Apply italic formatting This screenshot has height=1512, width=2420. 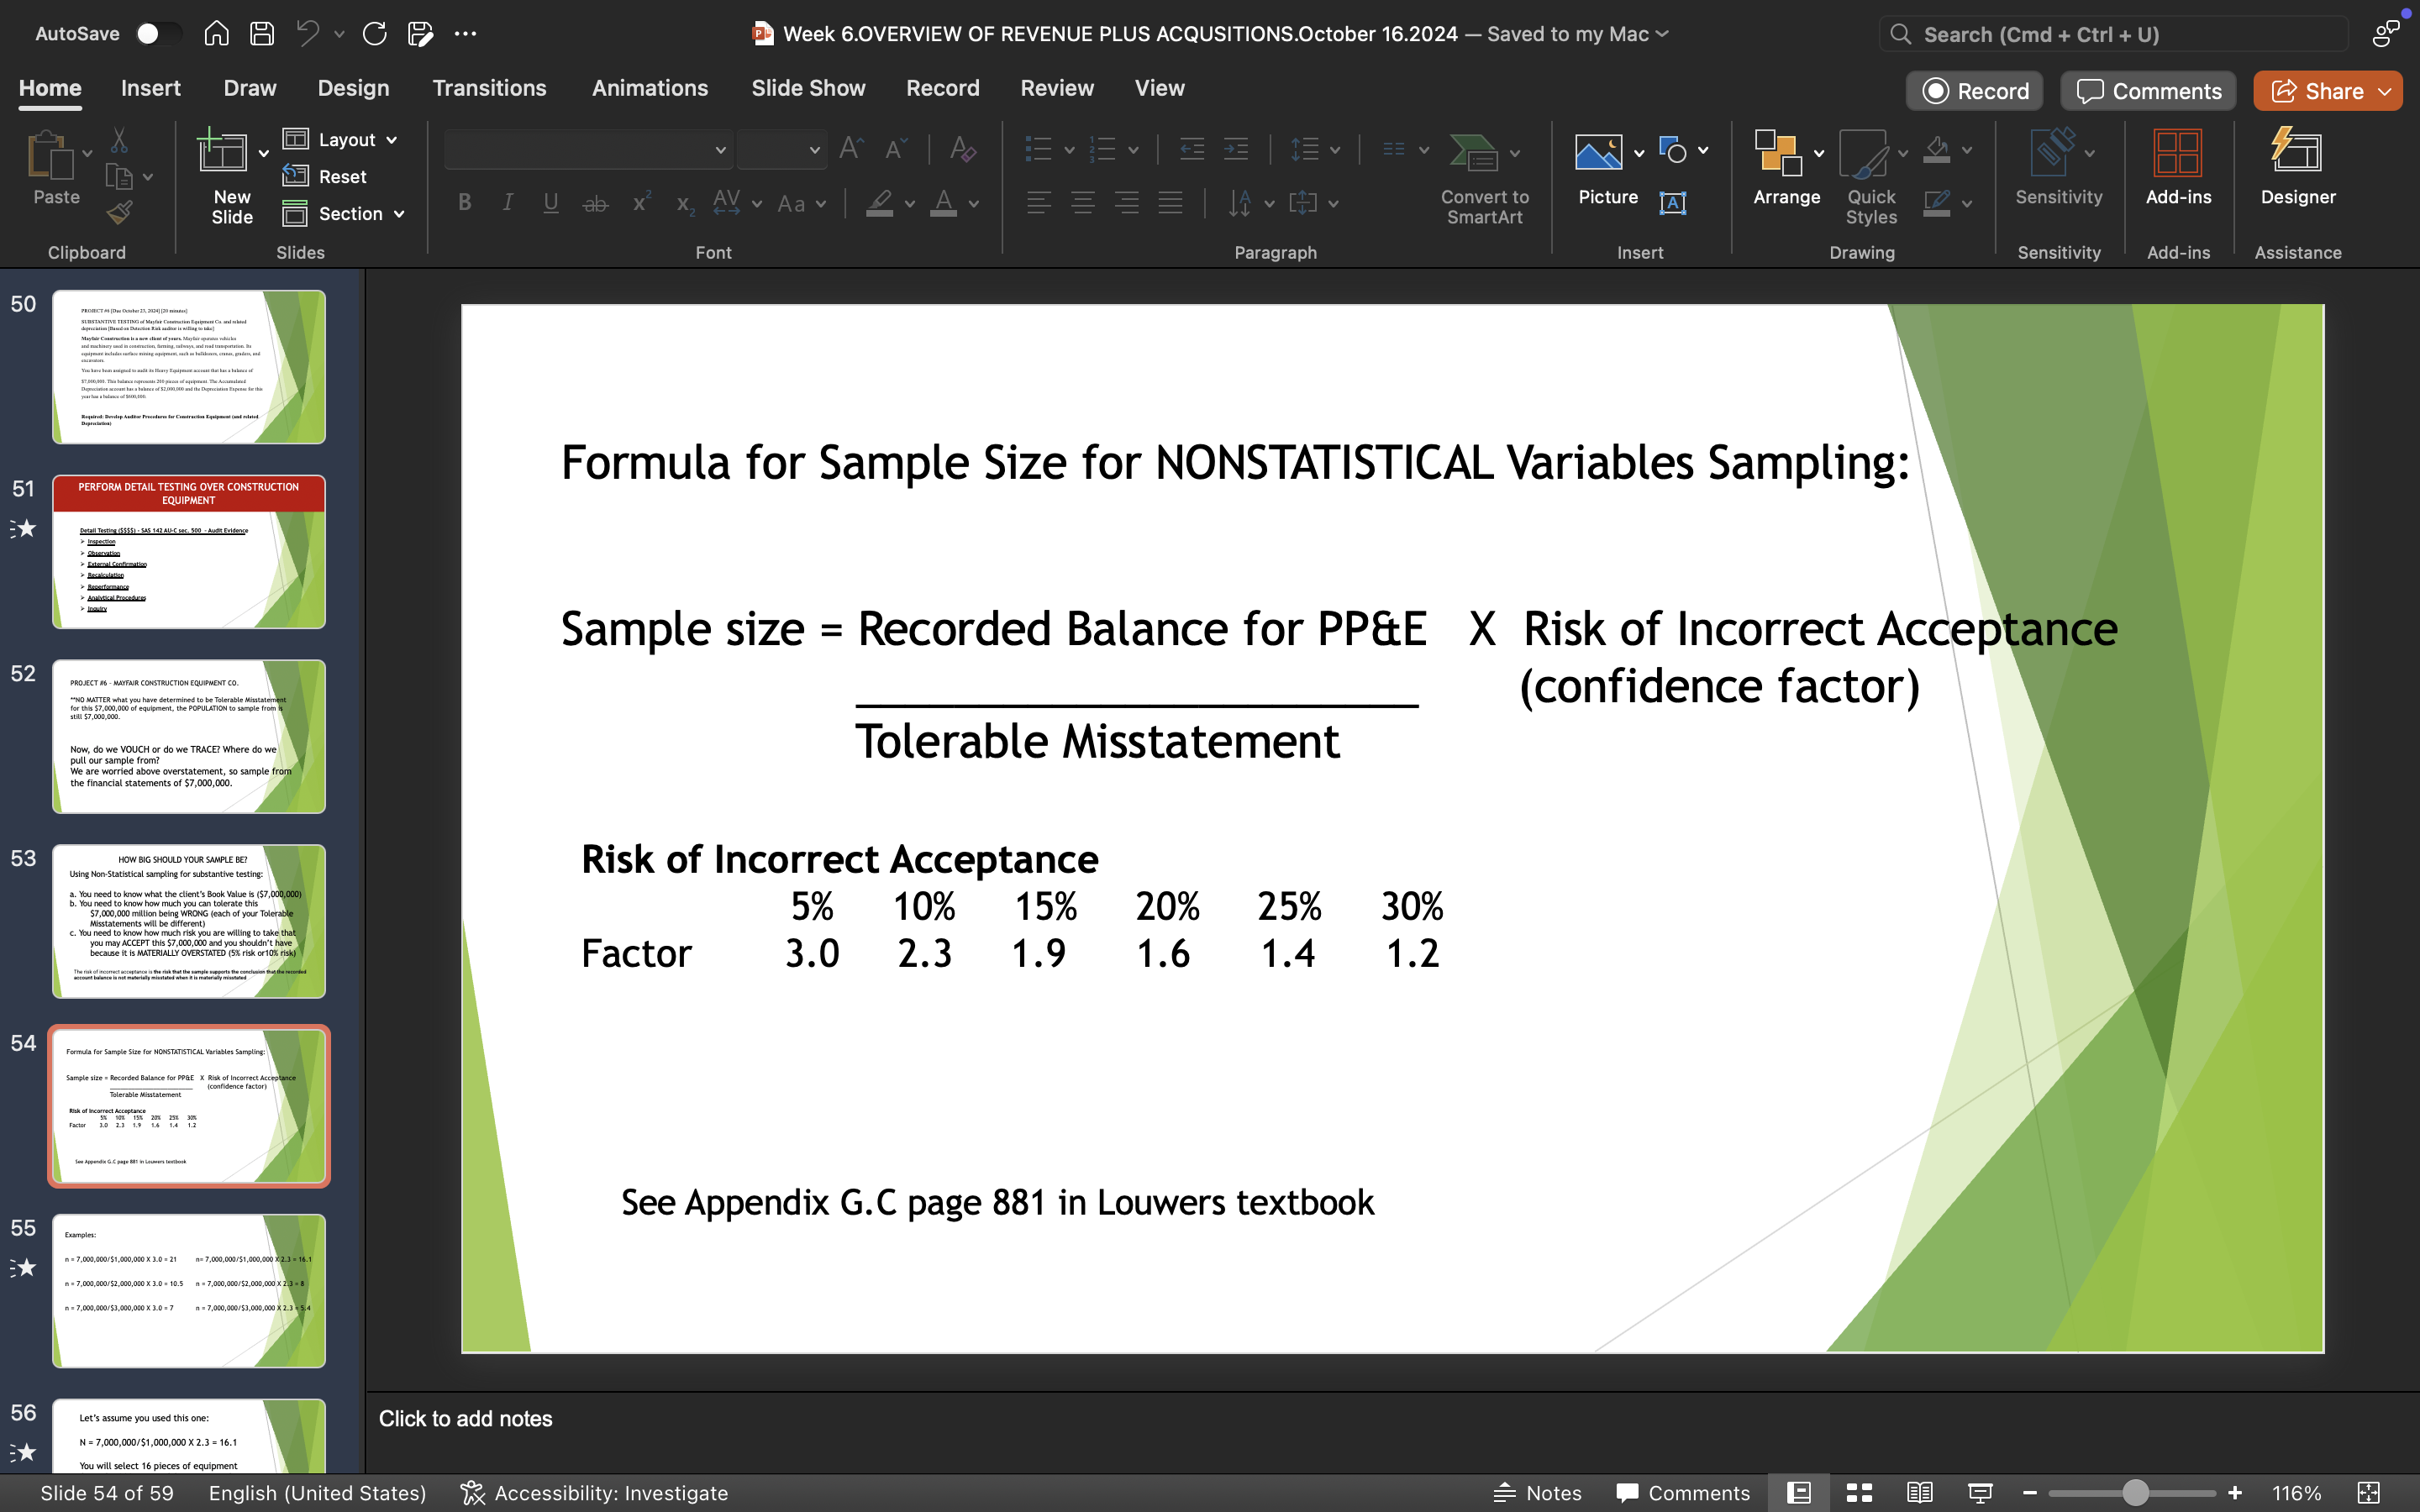tap(507, 202)
